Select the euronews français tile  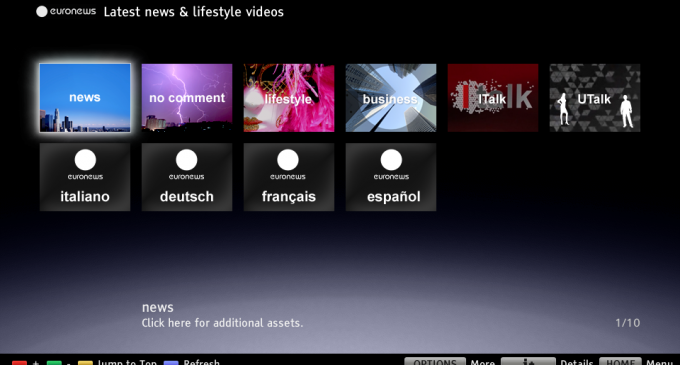289,177
